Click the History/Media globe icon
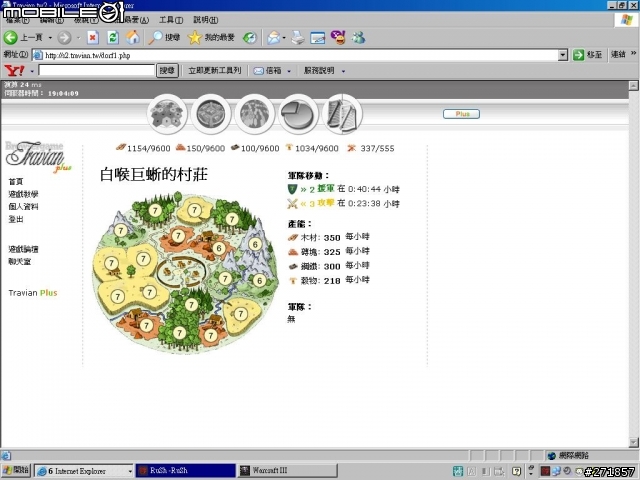This screenshot has width=640, height=480. click(250, 38)
